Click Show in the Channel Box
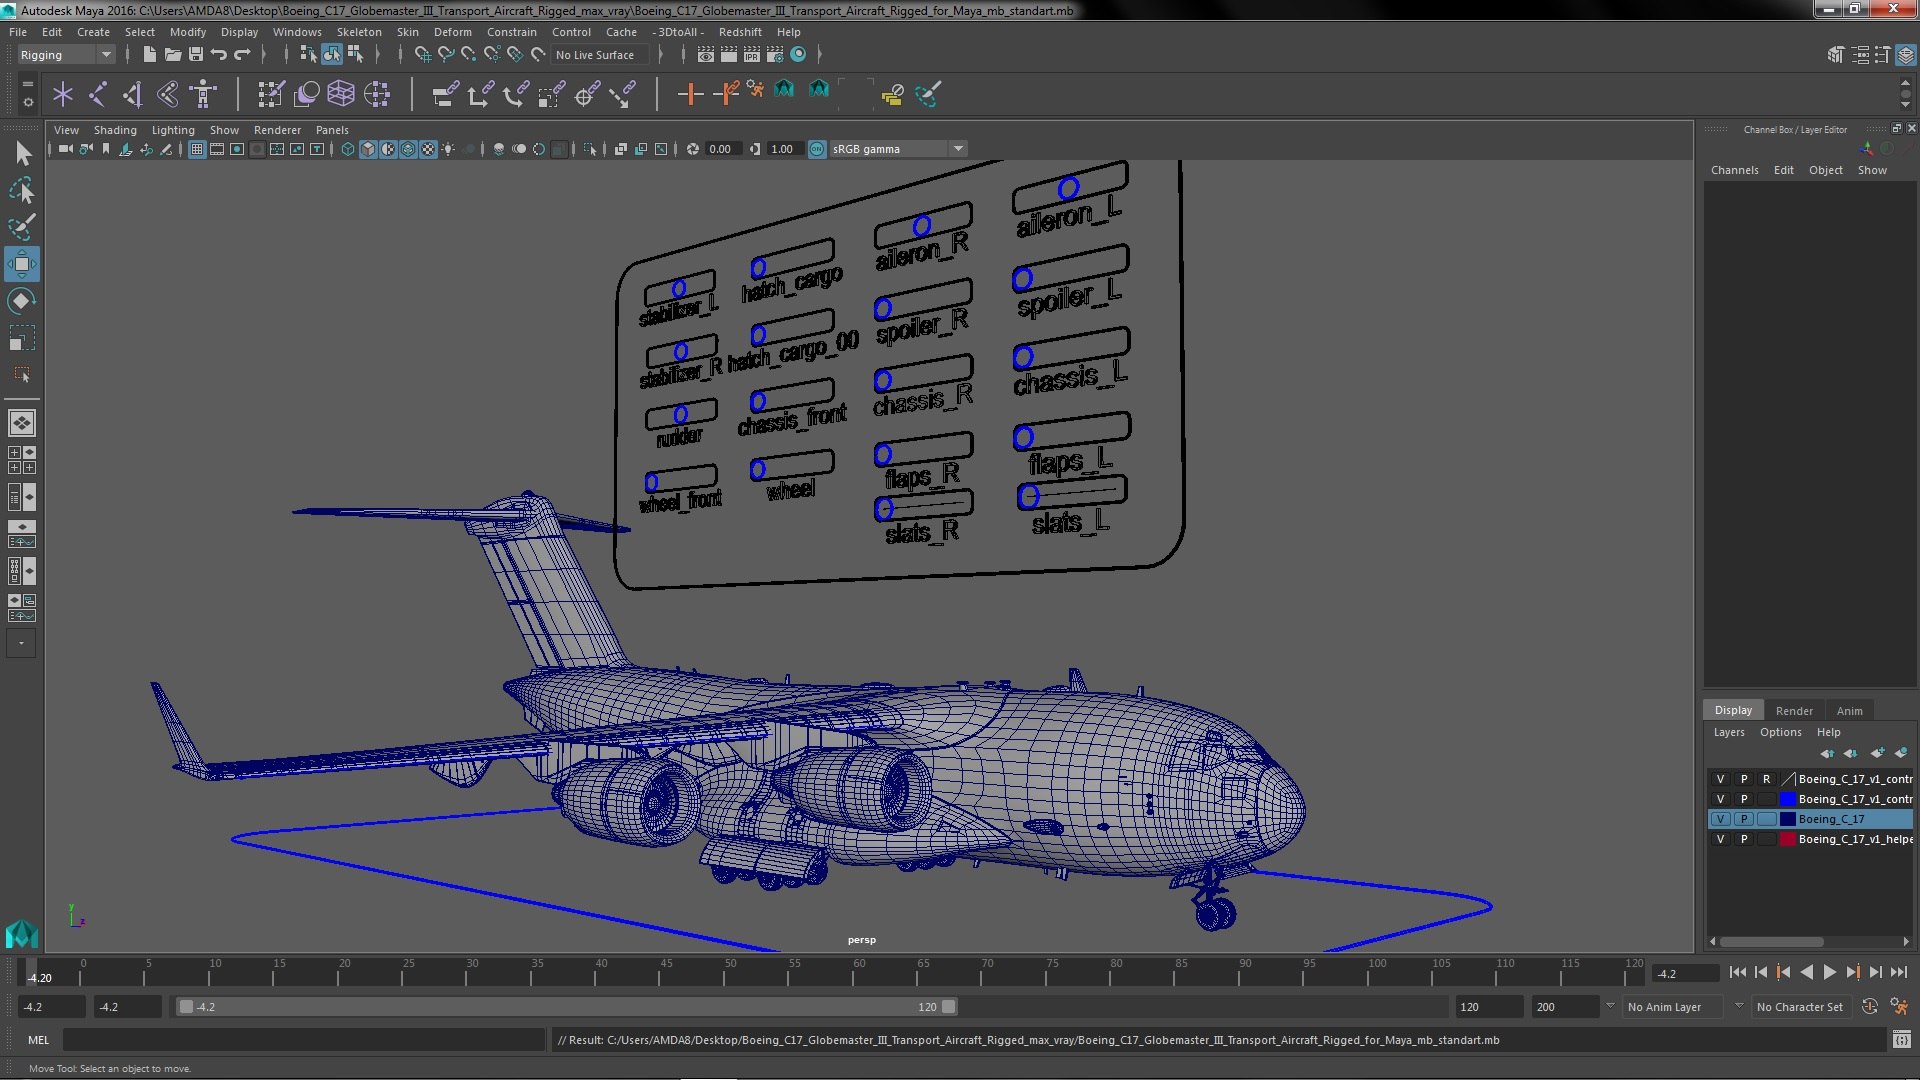This screenshot has height=1080, width=1920. pyautogui.click(x=1872, y=170)
